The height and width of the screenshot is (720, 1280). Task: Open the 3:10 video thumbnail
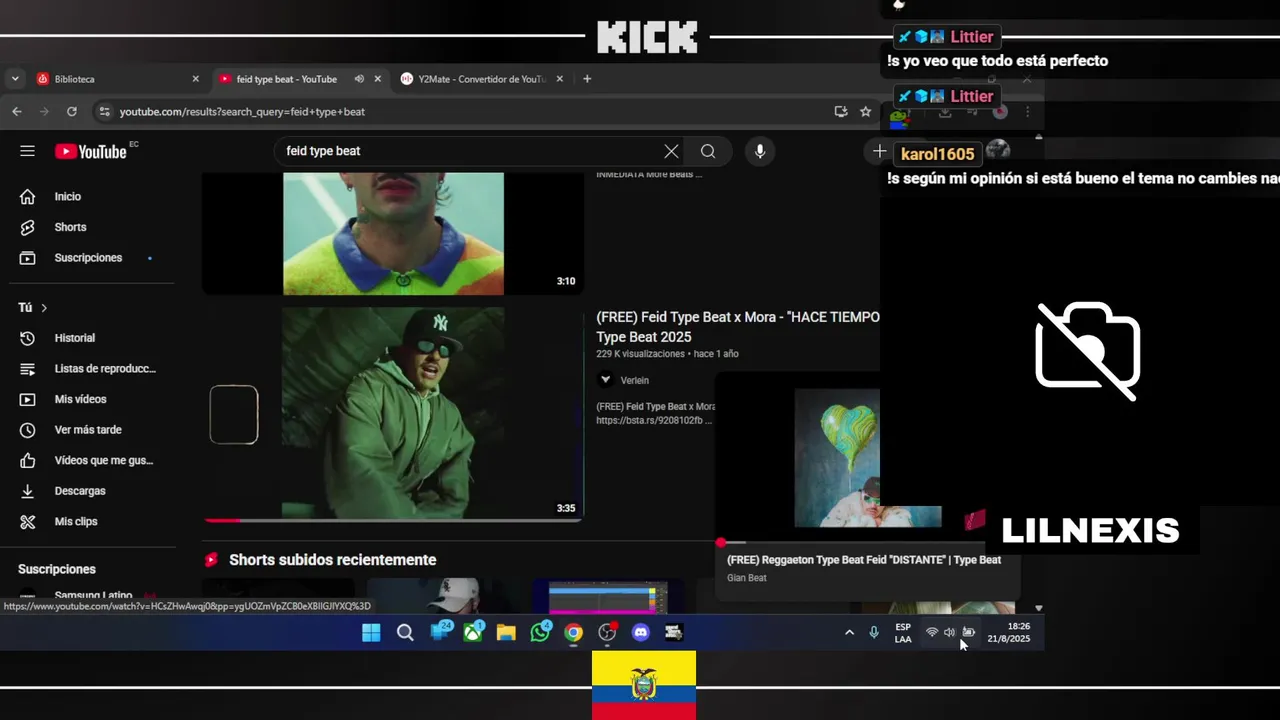(x=393, y=233)
